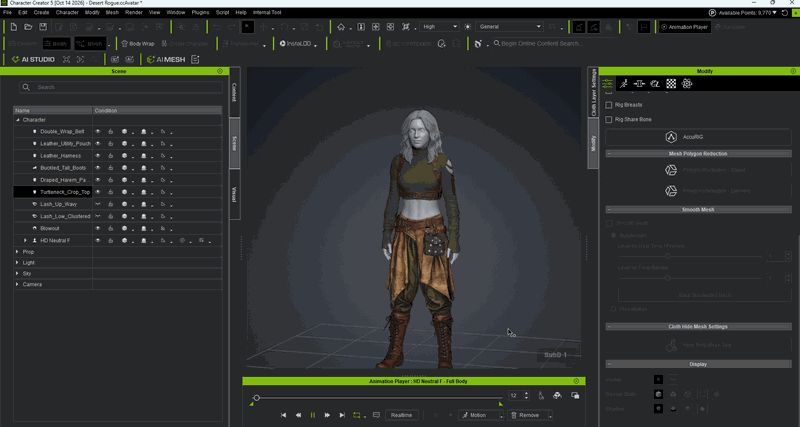800x427 pixels.
Task: Create a new project file icon
Action: (14, 27)
